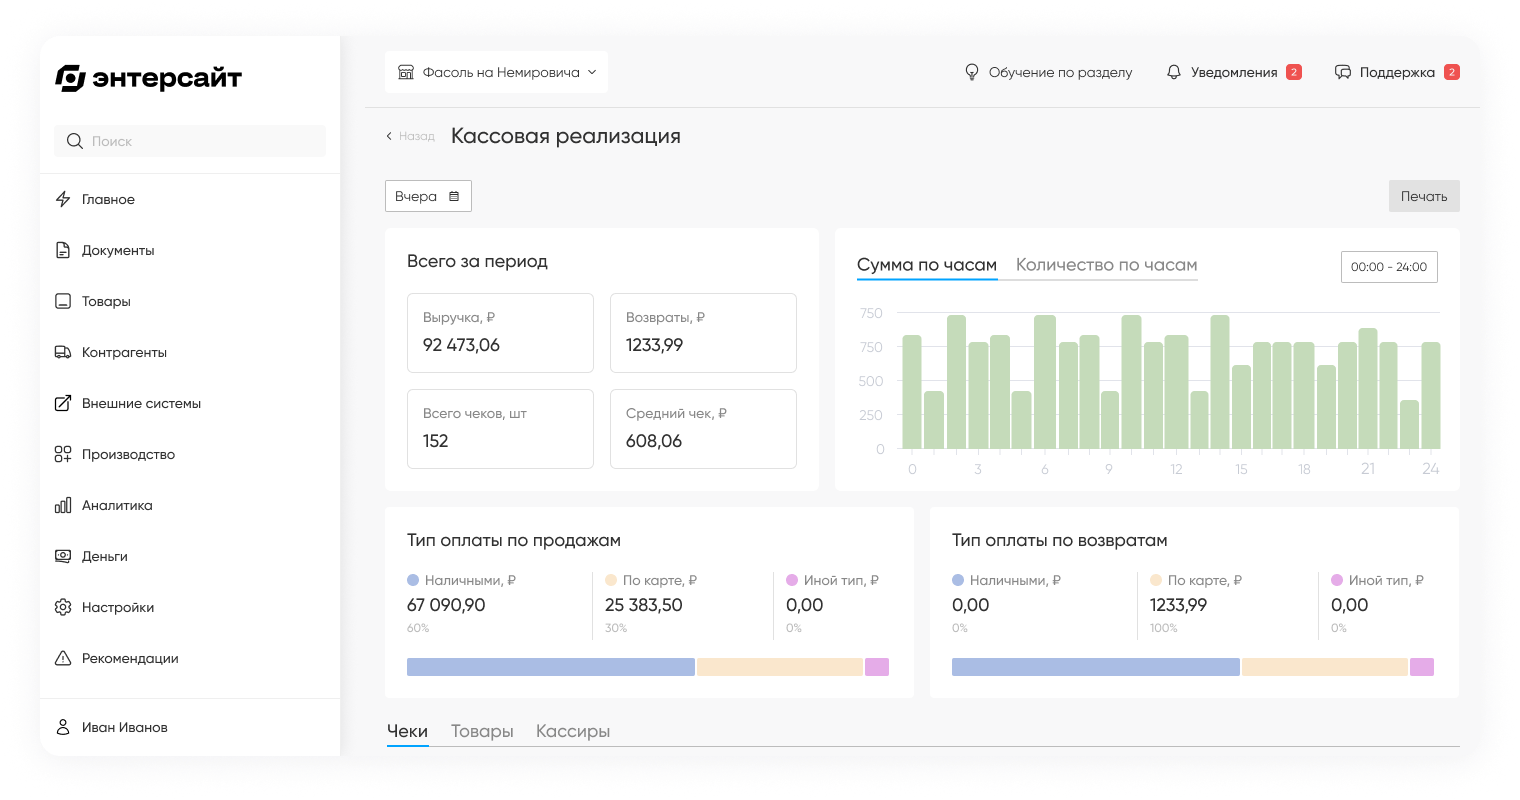This screenshot has height=800, width=1520.
Task: Click the gear icon beside Настройки
Action: tap(63, 607)
